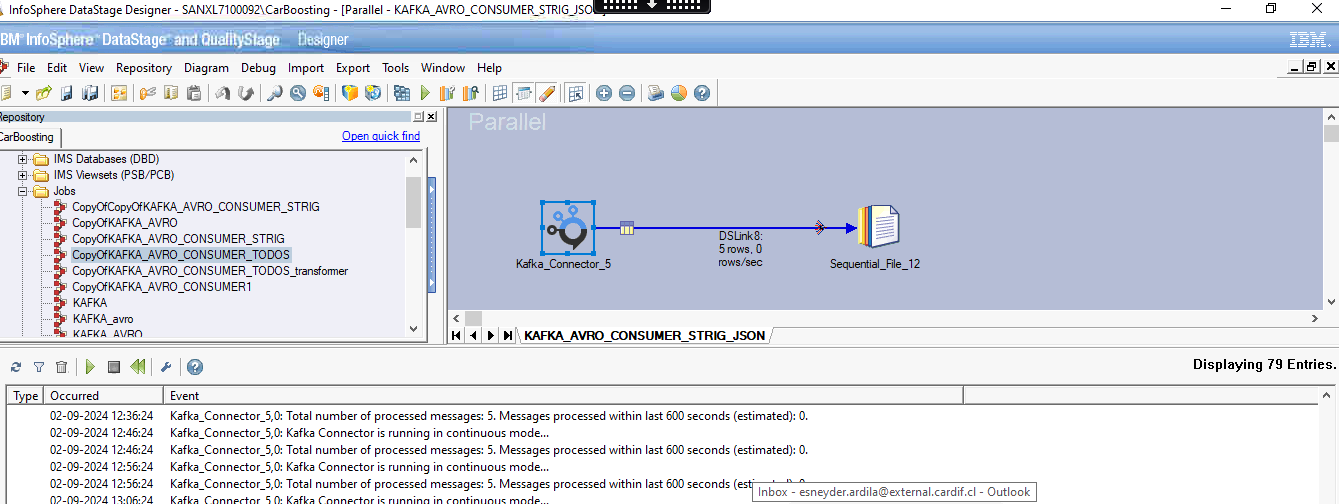The image size is (1339, 504).
Task: Select the CopyOfKAFKA_AVRO_CONSUMER1 job
Action: coord(162,287)
